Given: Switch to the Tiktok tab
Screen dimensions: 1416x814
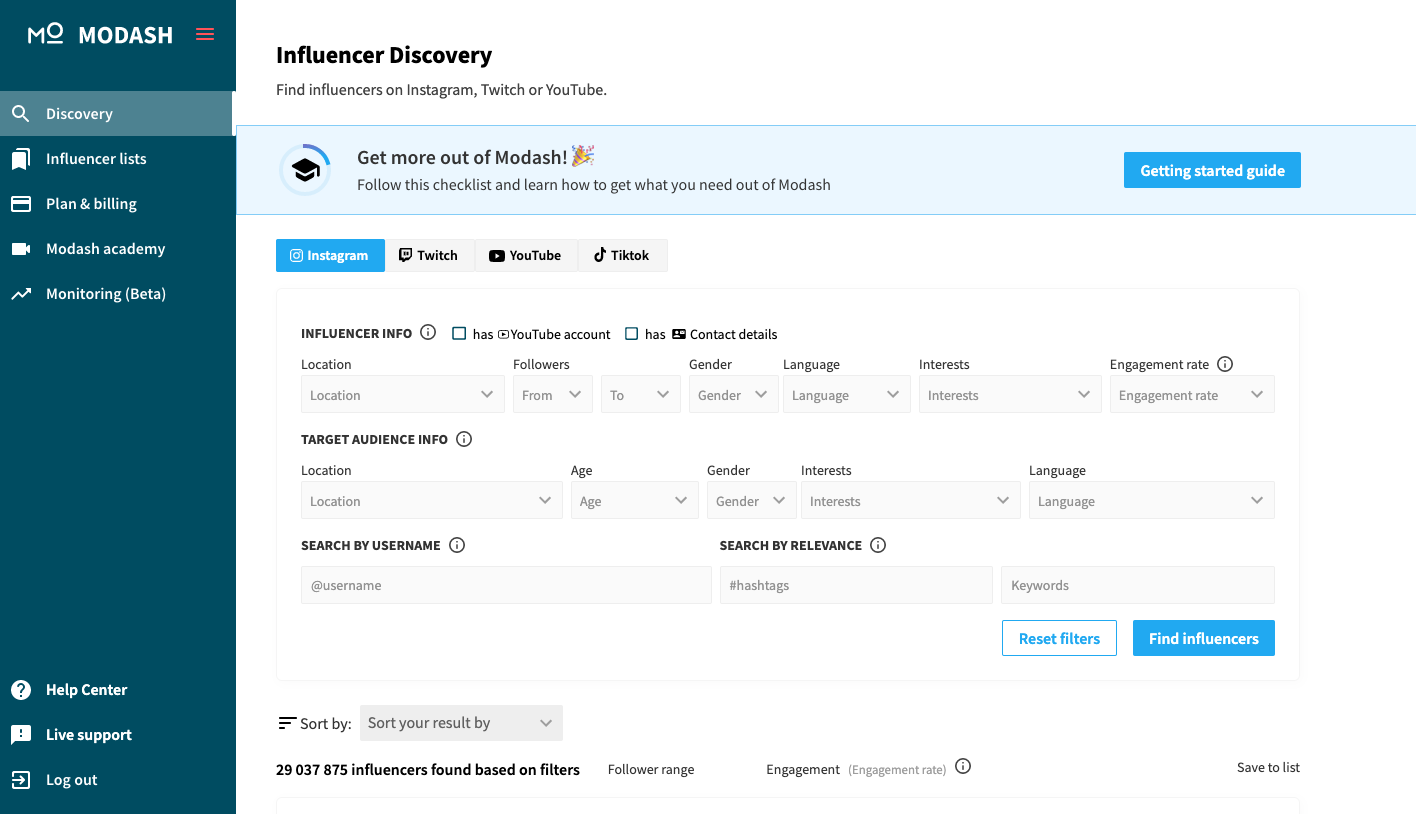Looking at the screenshot, I should (x=622, y=255).
